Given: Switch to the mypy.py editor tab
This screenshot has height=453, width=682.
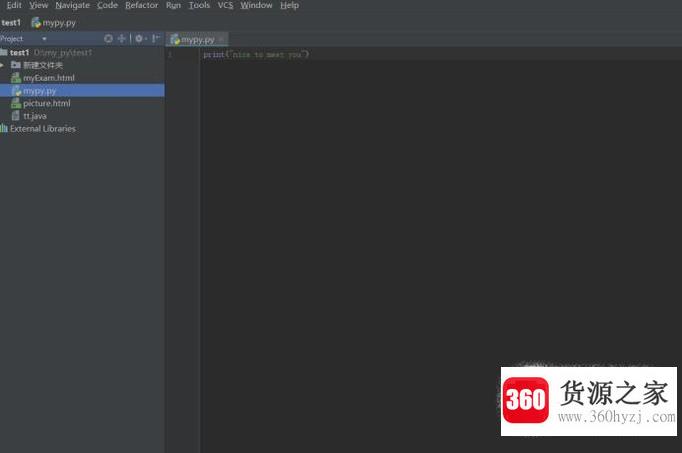Looking at the screenshot, I should point(197,40).
